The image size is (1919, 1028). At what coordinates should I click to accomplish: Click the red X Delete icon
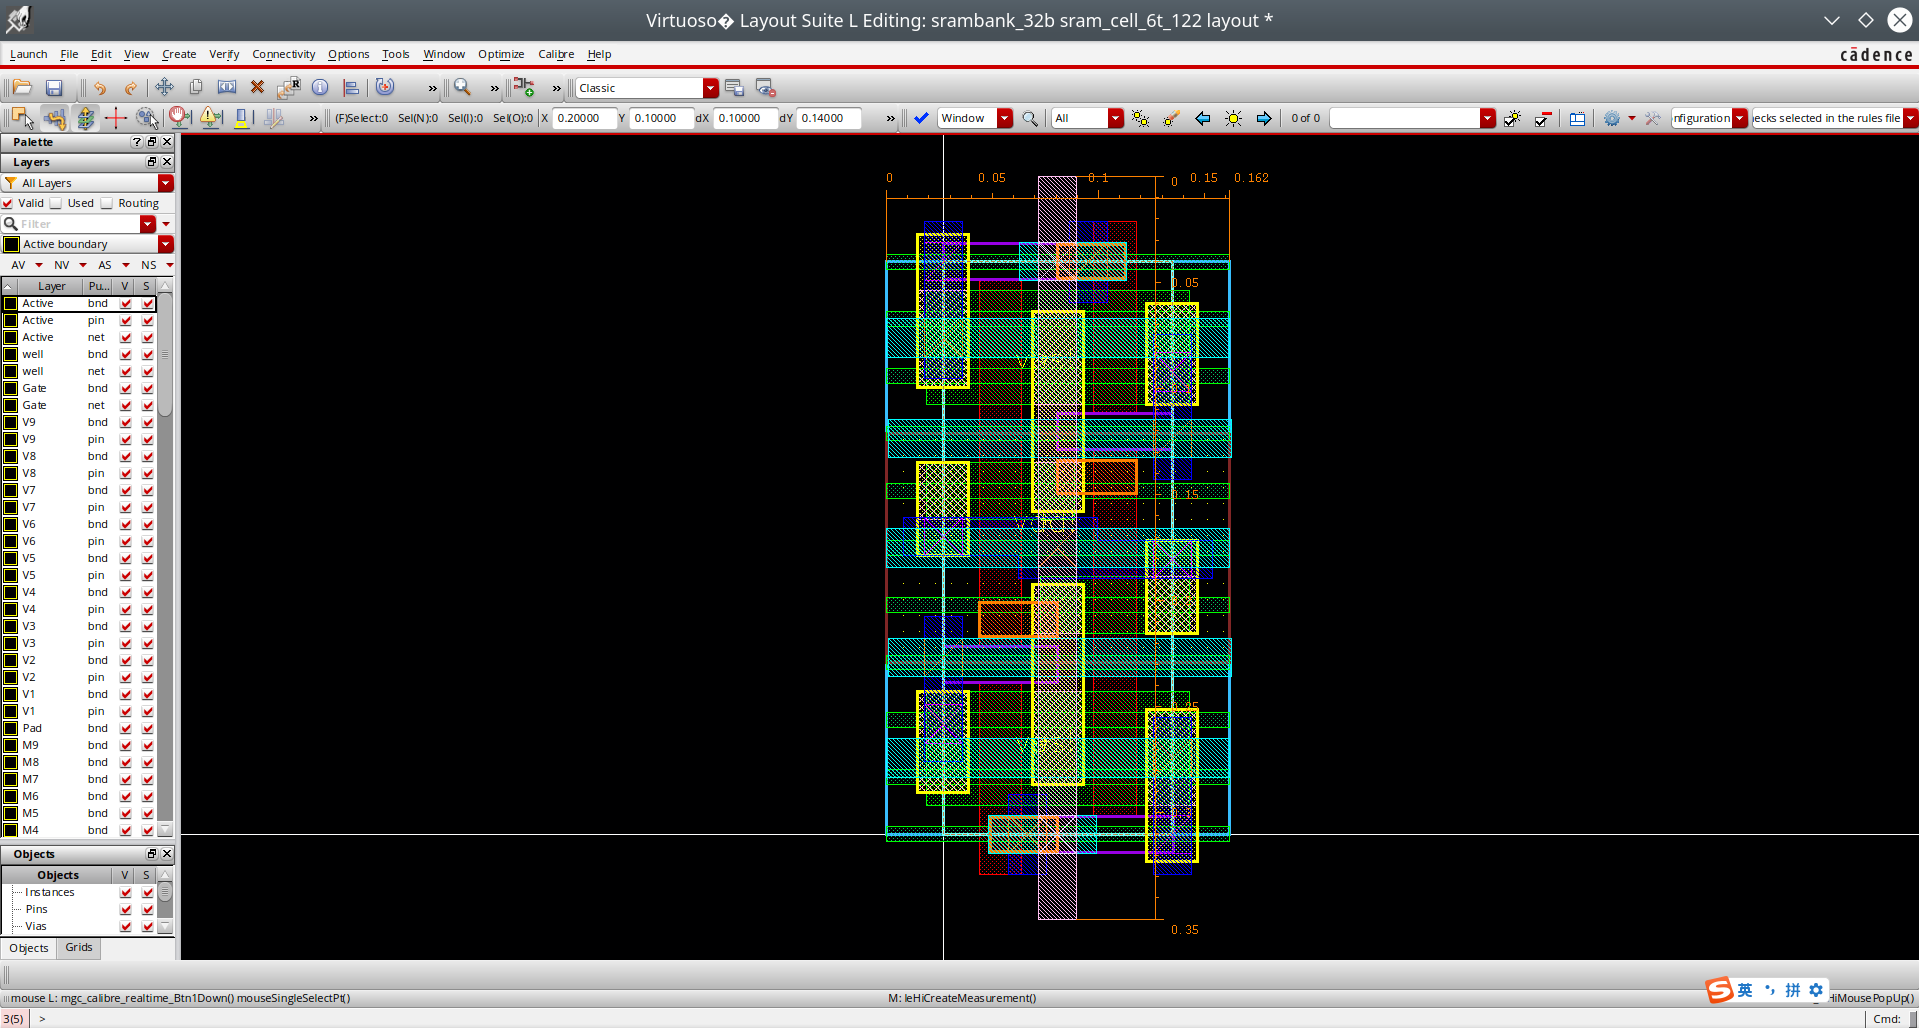click(x=257, y=88)
